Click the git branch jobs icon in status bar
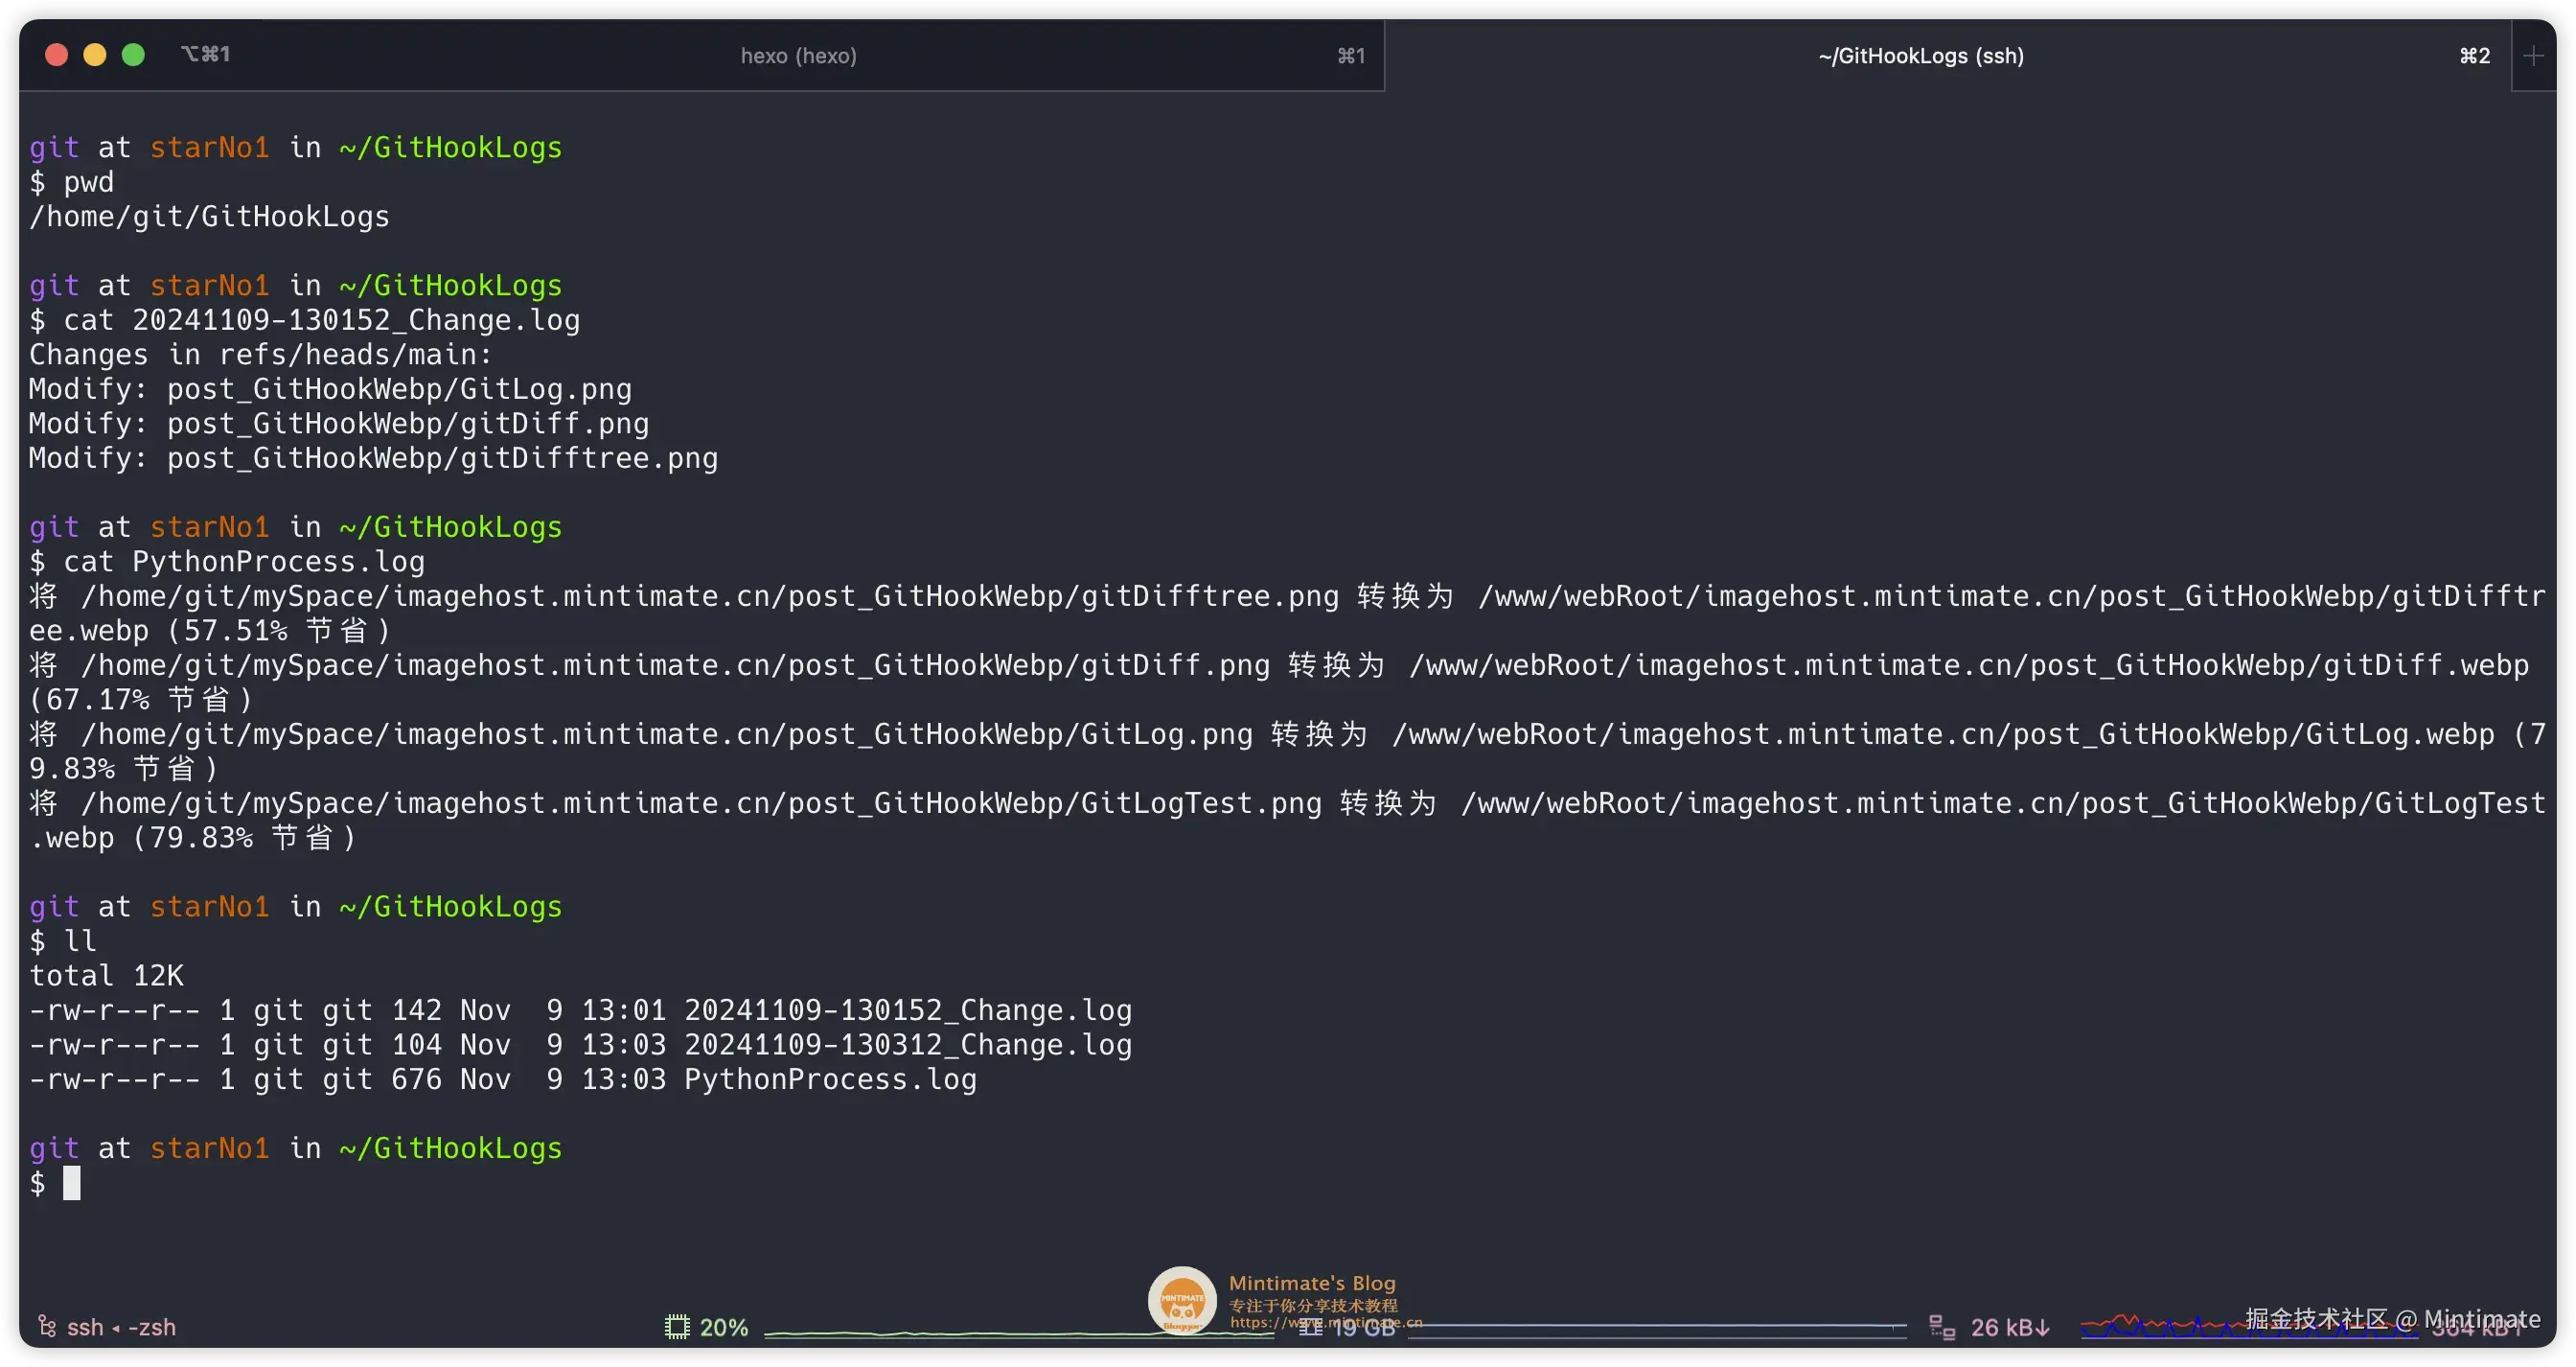2576x1367 pixels. coord(47,1326)
